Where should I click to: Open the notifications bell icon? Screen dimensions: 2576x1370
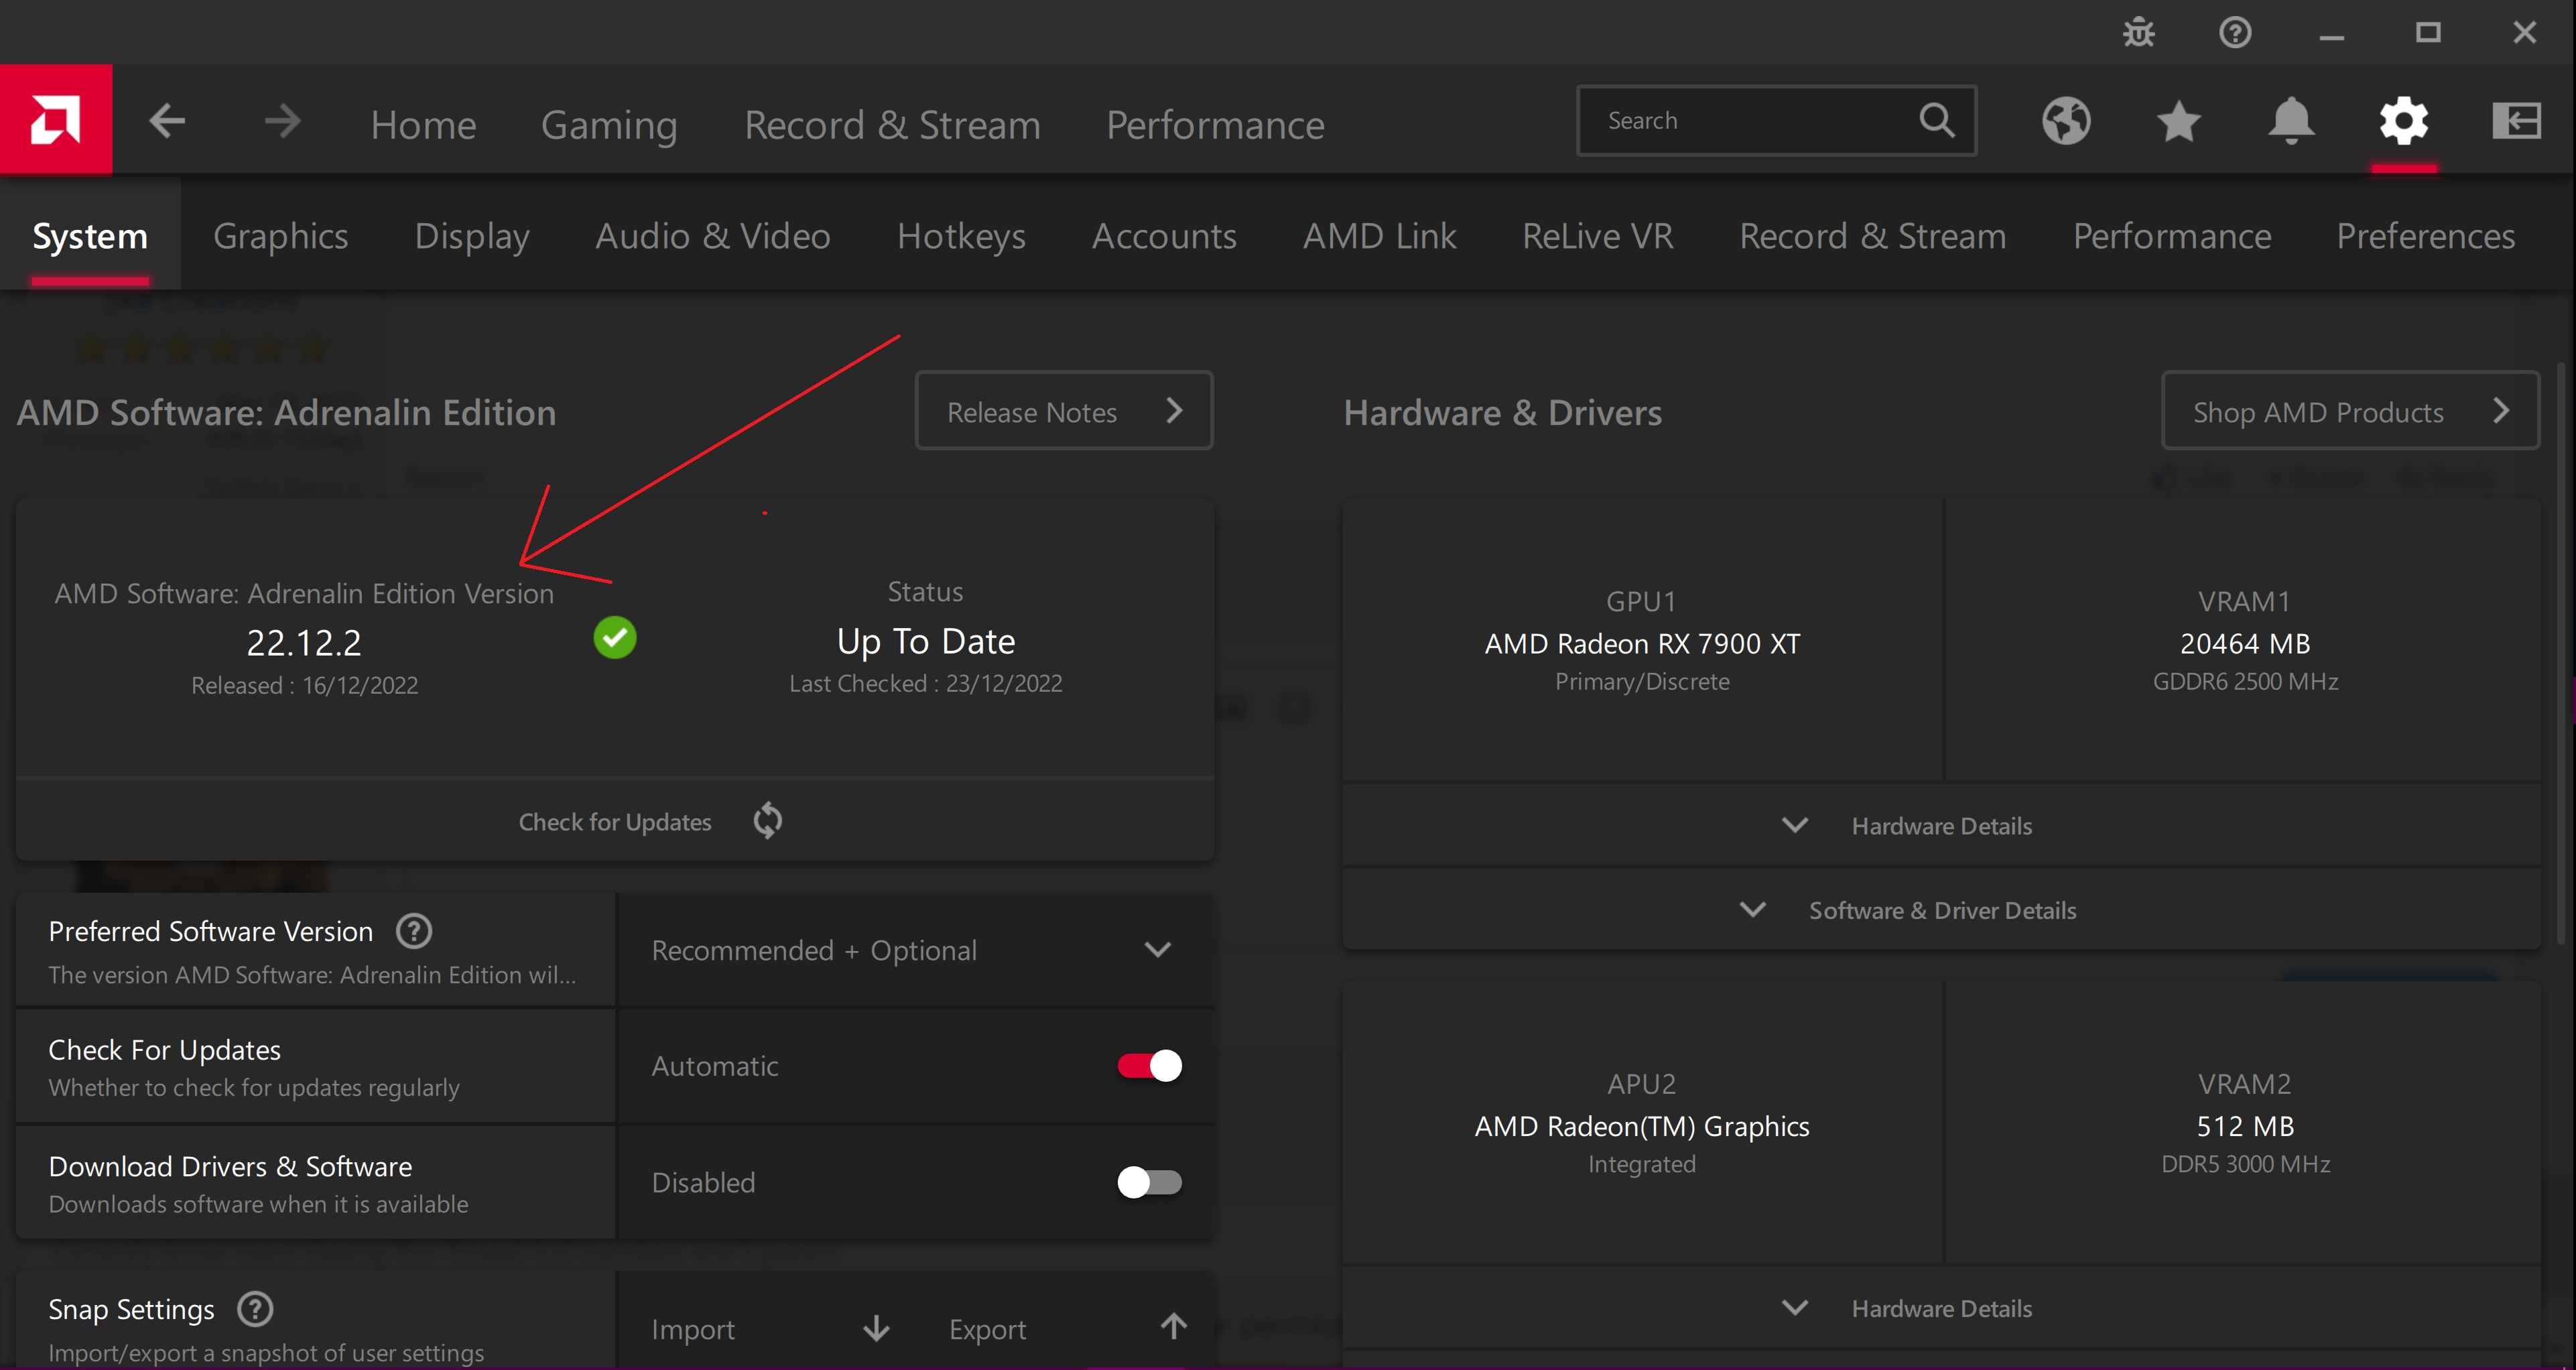(x=2291, y=121)
